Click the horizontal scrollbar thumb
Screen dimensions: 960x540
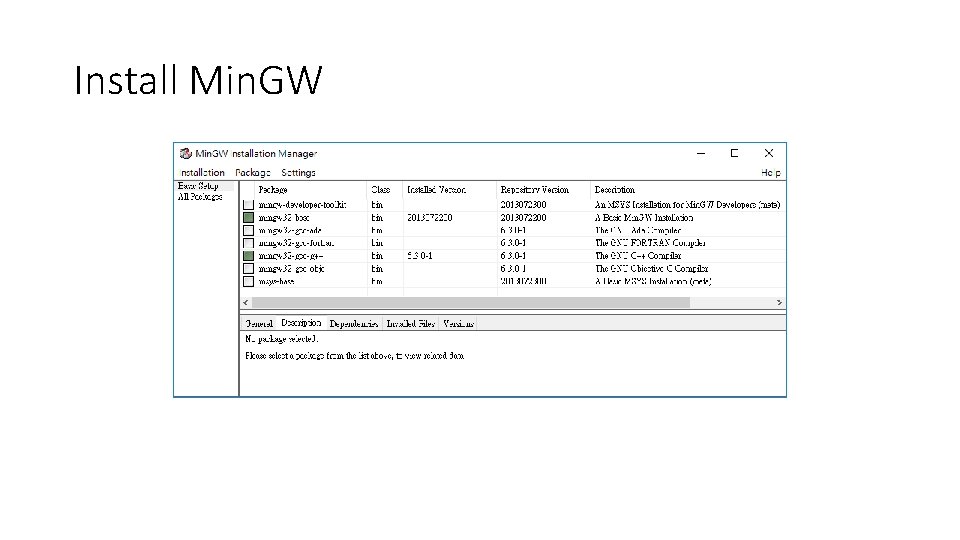coord(471,302)
